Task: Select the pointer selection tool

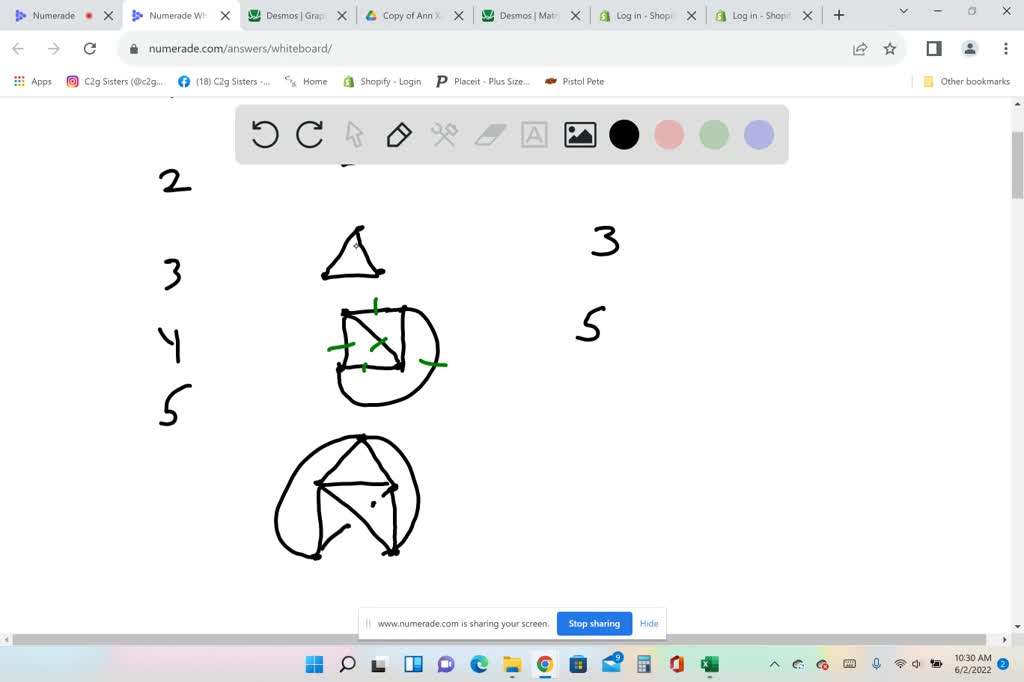Action: 354,134
